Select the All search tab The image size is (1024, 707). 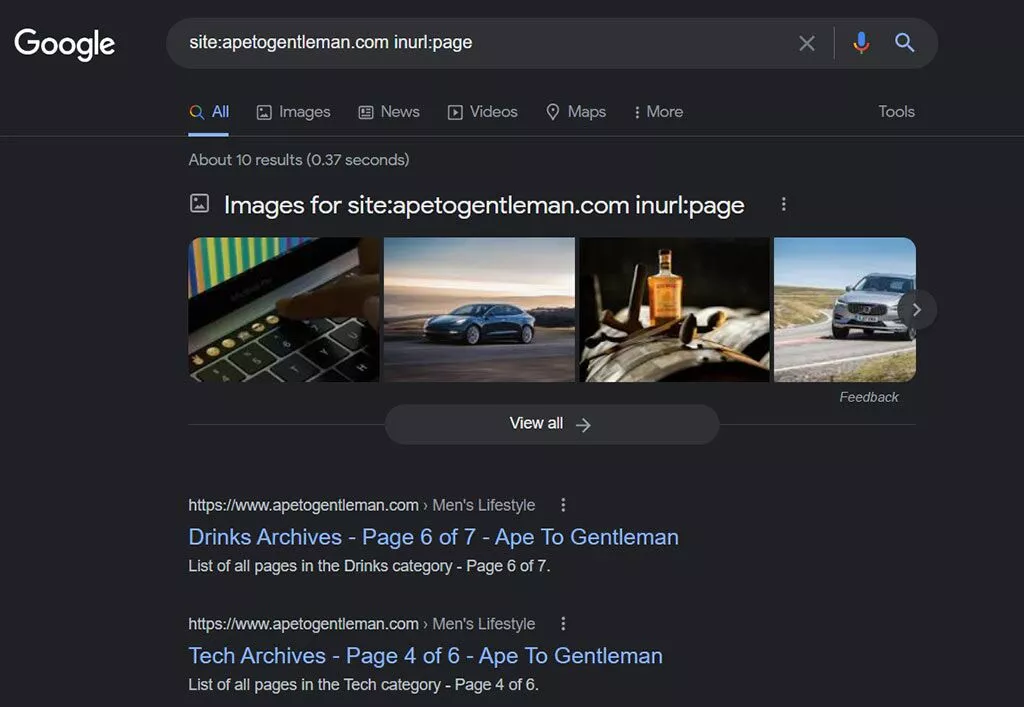(x=209, y=112)
